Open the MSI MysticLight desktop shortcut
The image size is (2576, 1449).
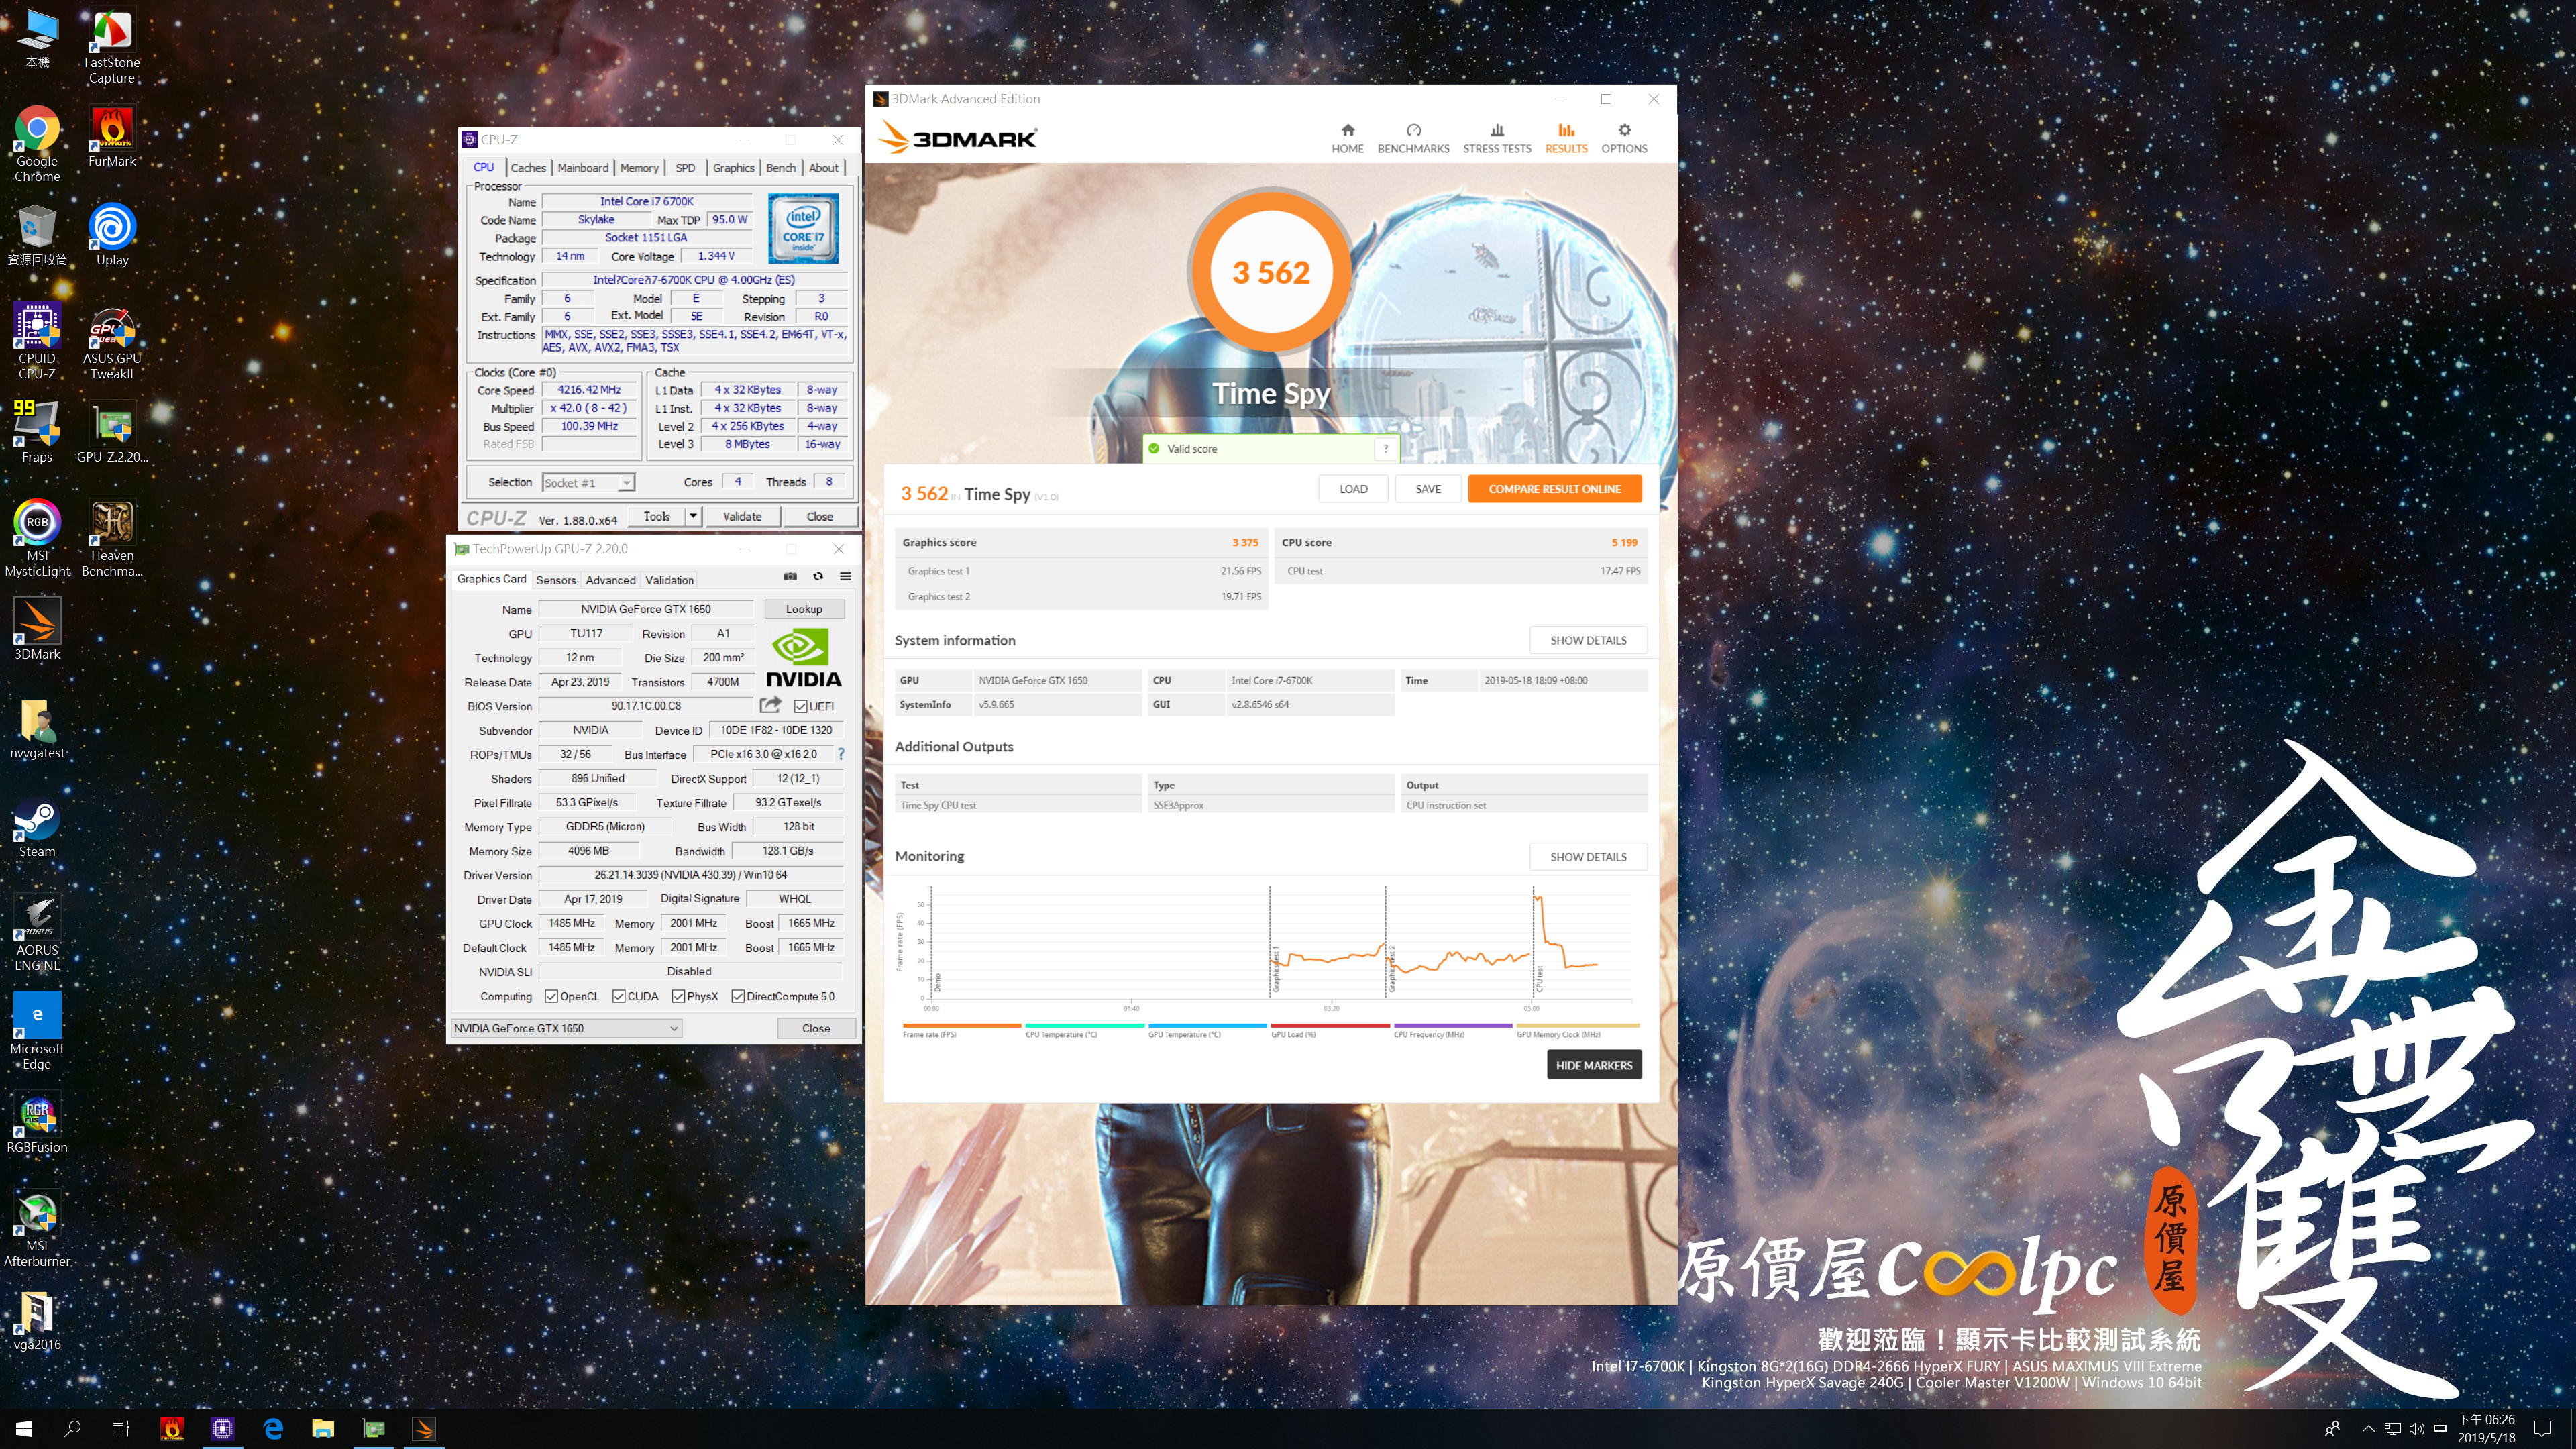coord(37,537)
